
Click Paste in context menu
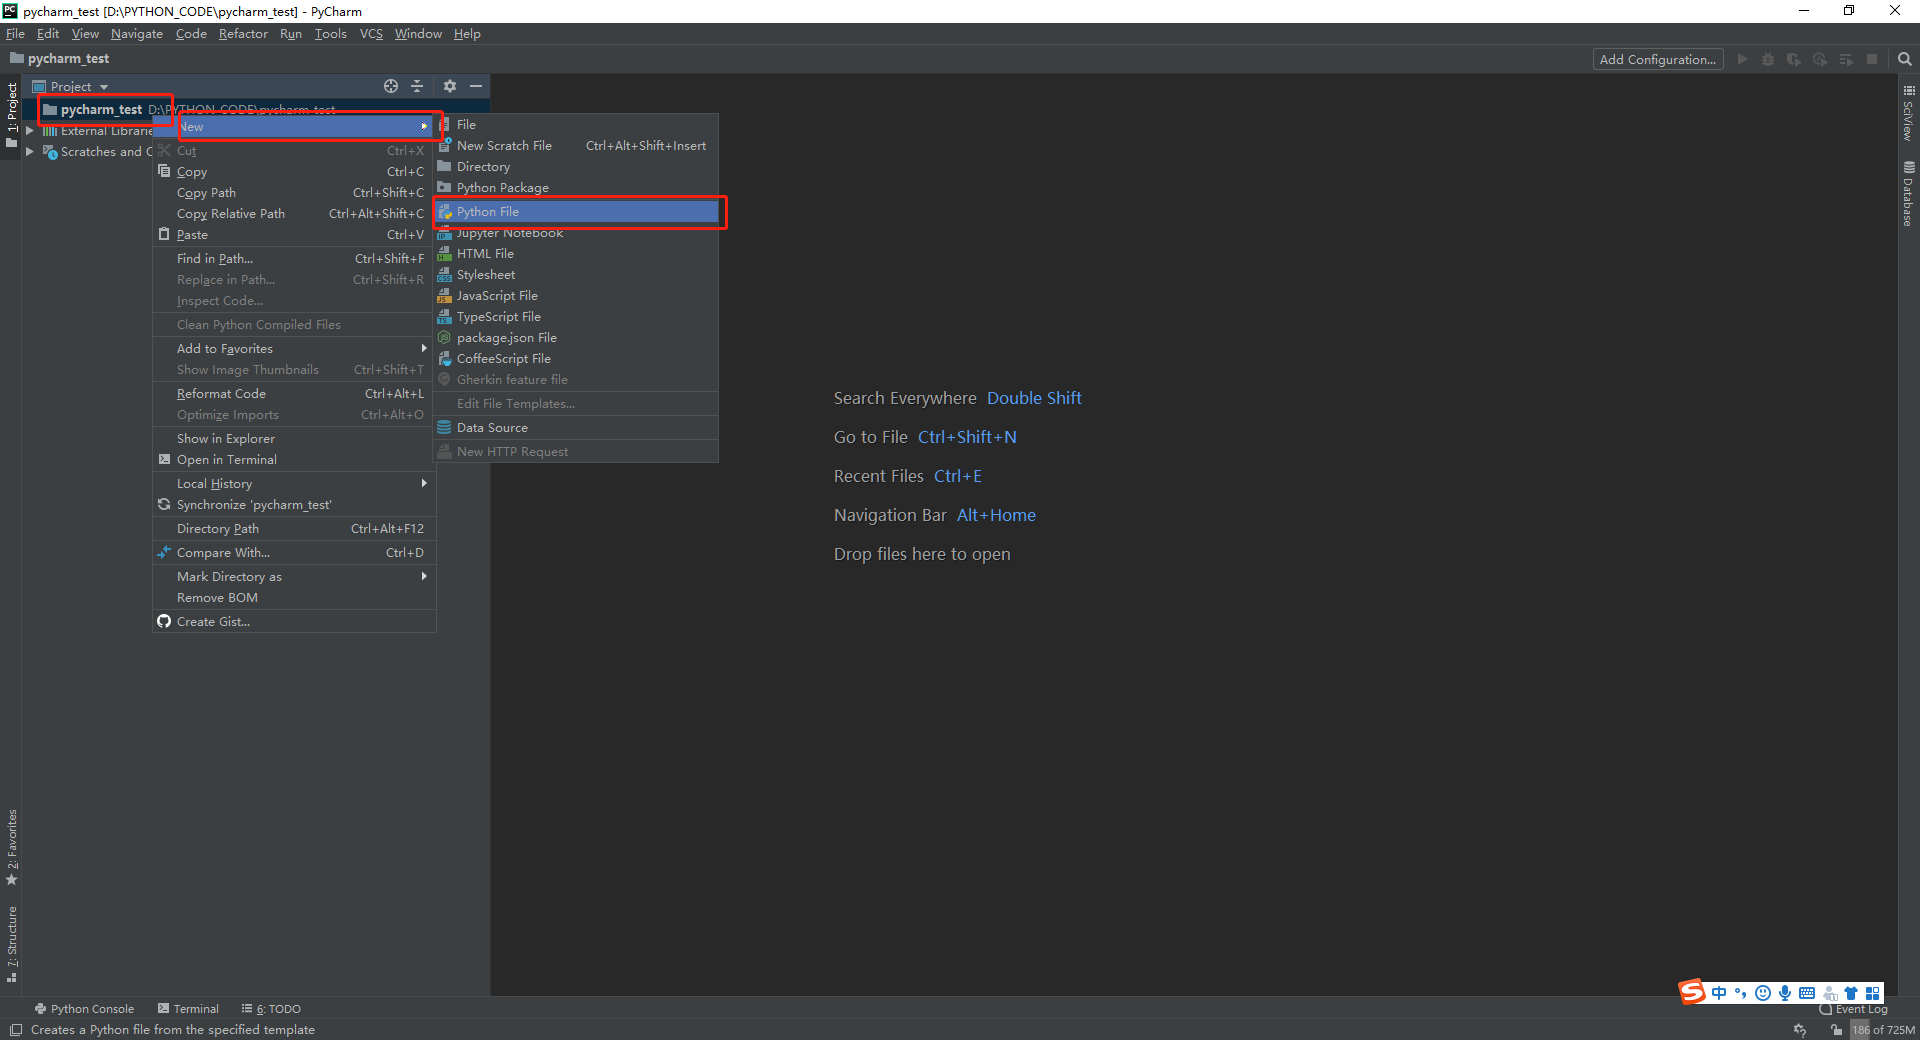pos(294,234)
